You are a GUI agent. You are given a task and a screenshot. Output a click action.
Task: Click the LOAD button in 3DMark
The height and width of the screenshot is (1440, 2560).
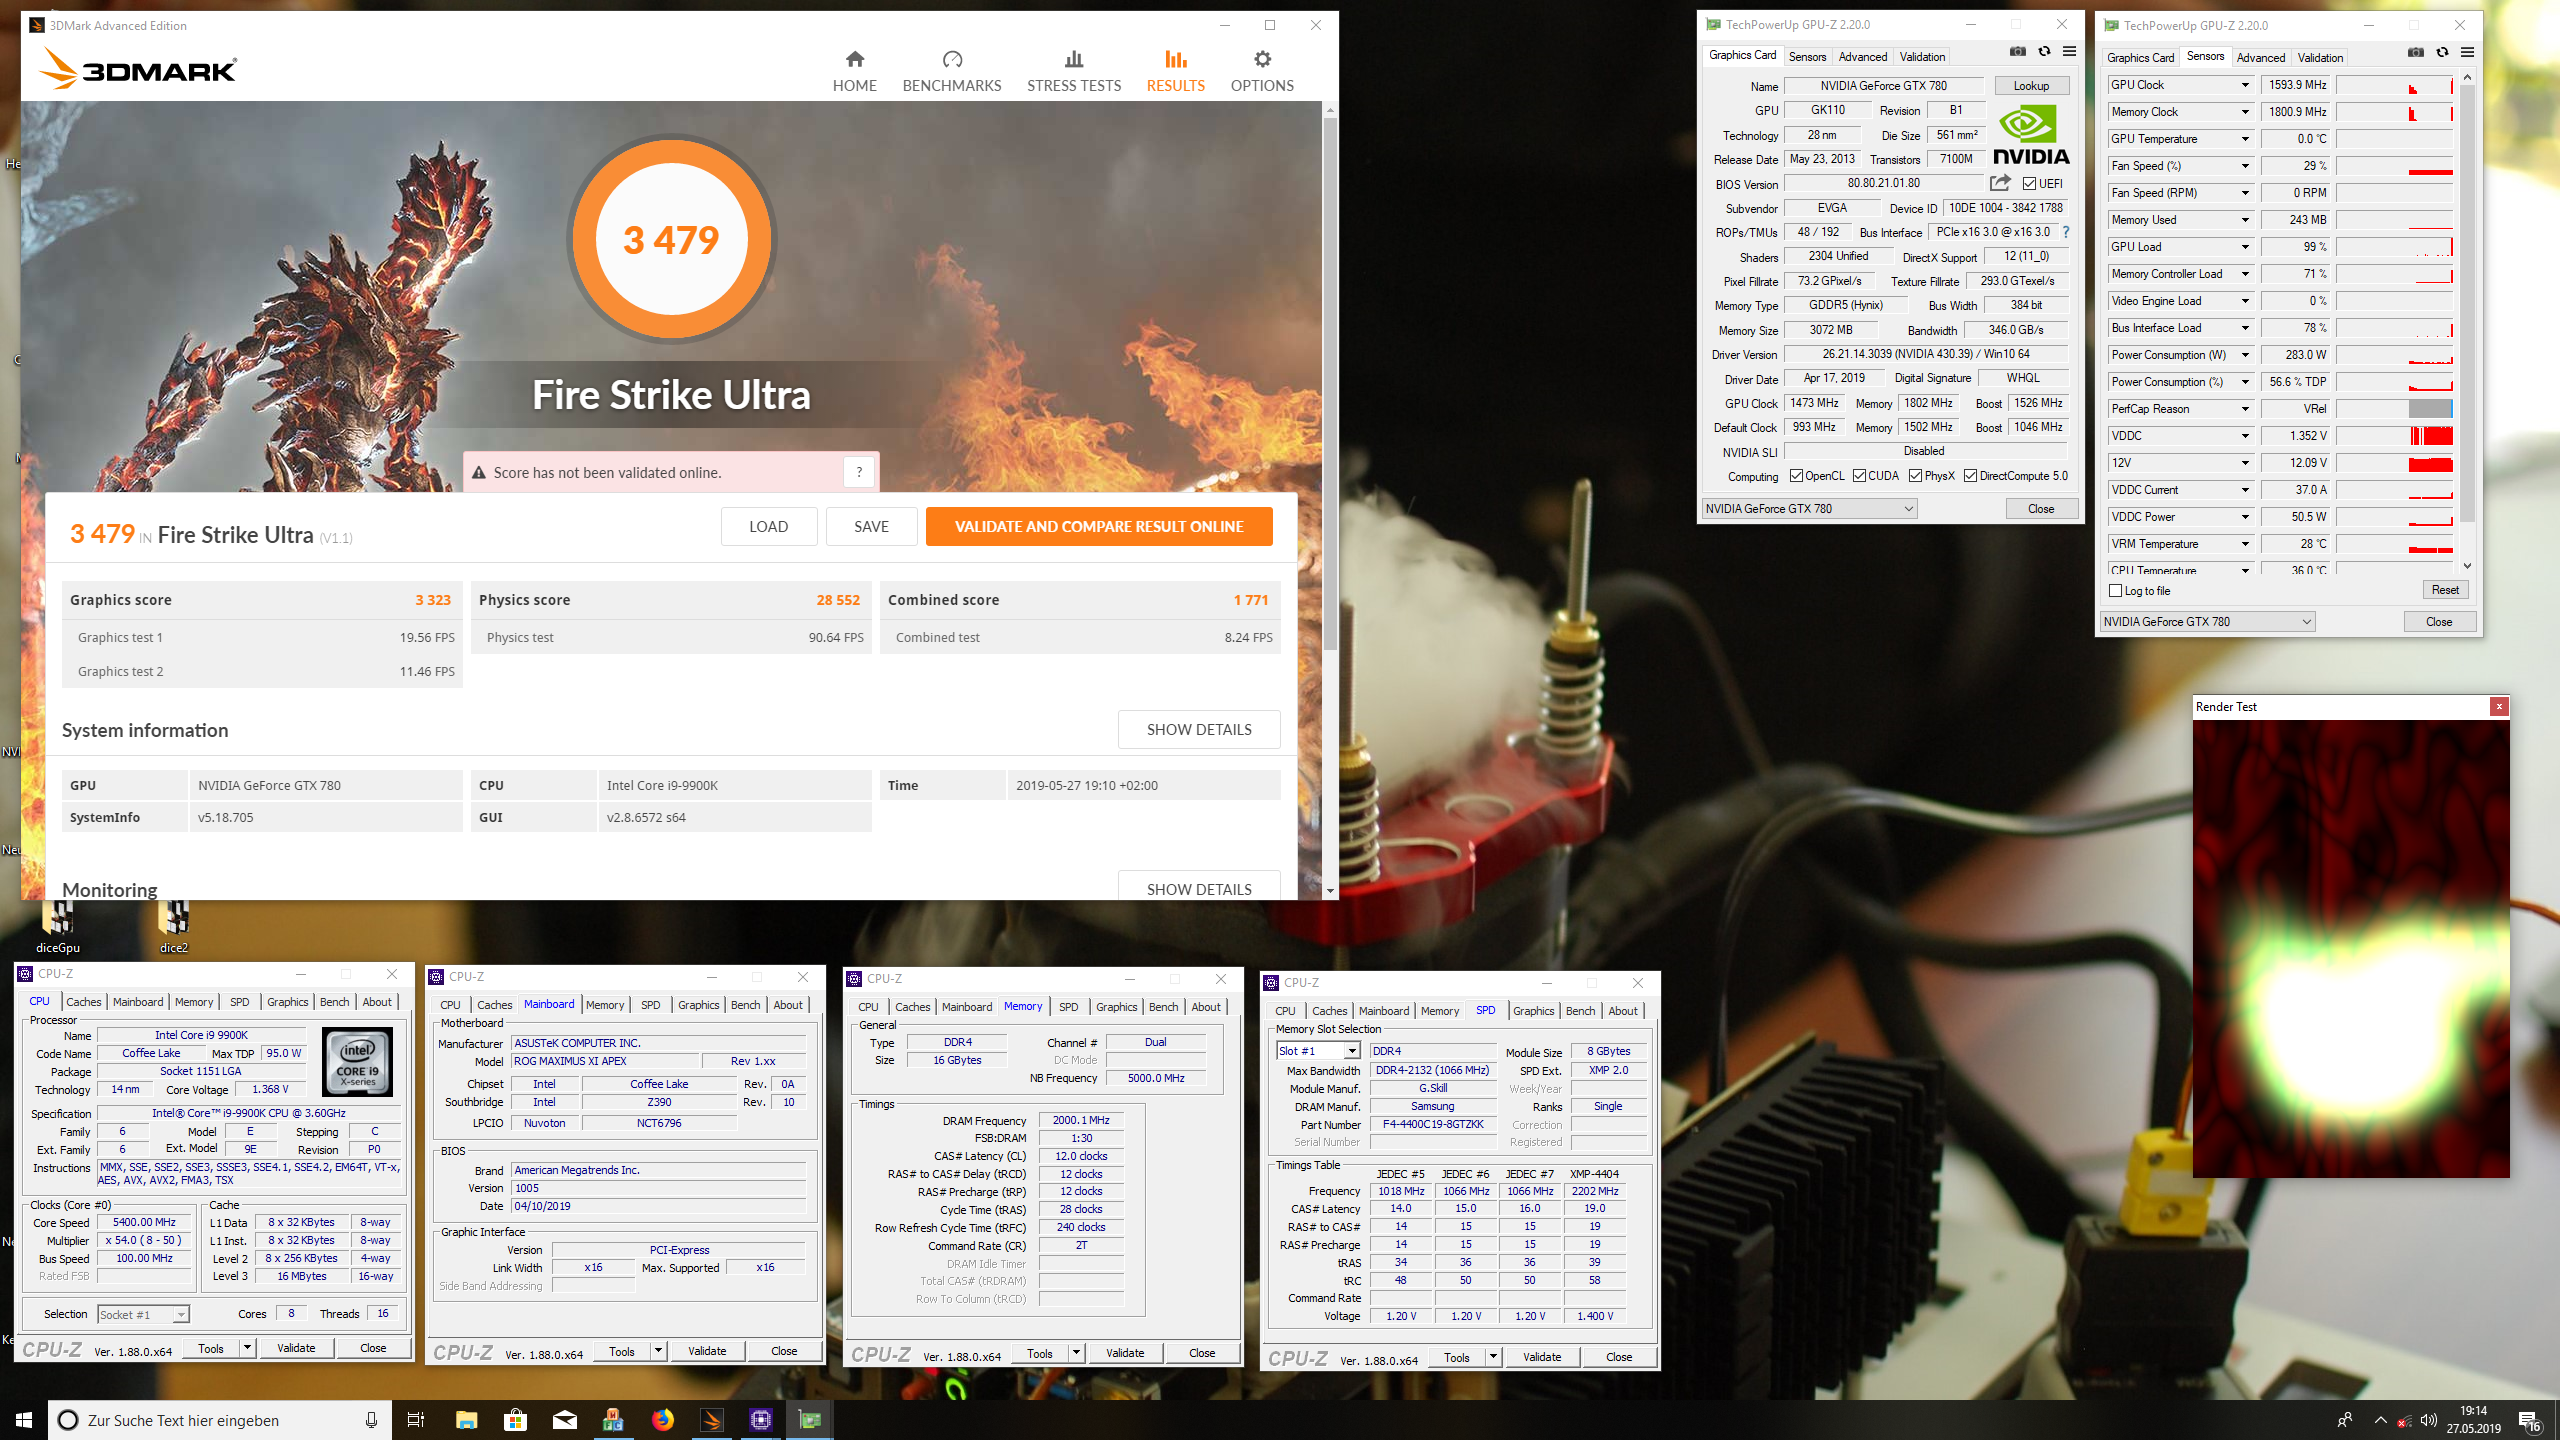coord(768,527)
